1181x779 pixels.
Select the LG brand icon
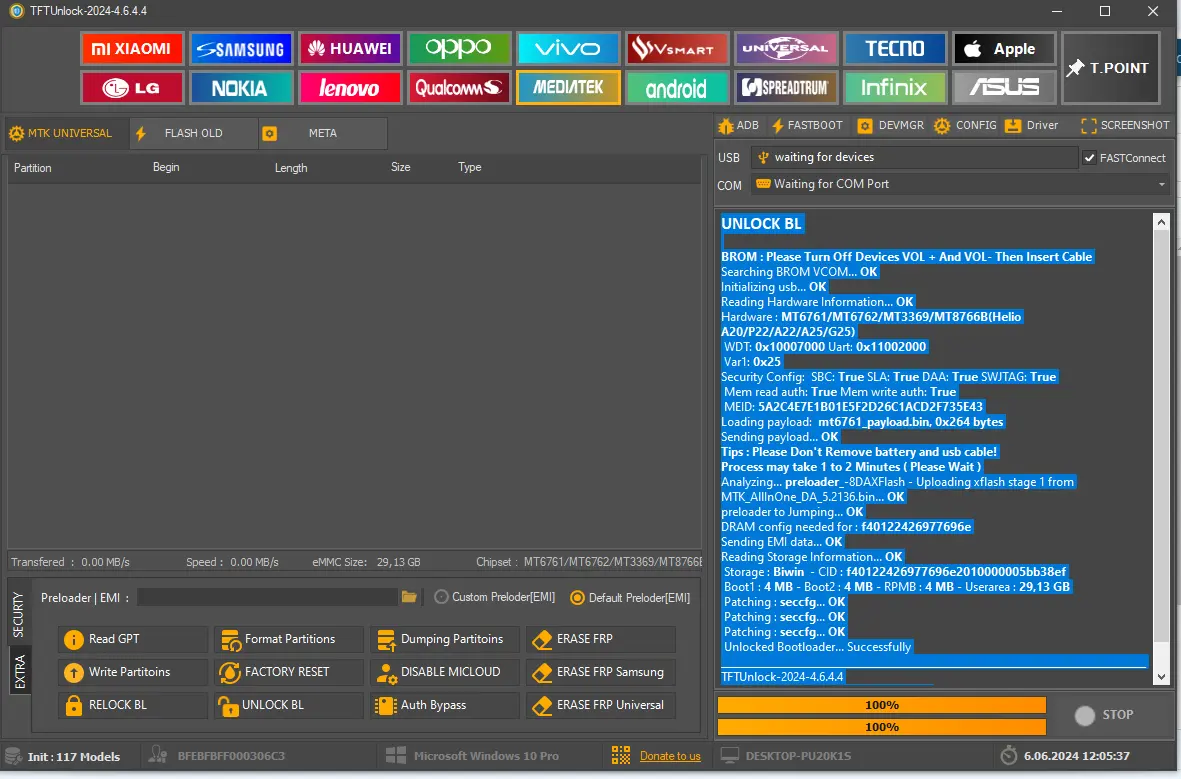pyautogui.click(x=132, y=88)
